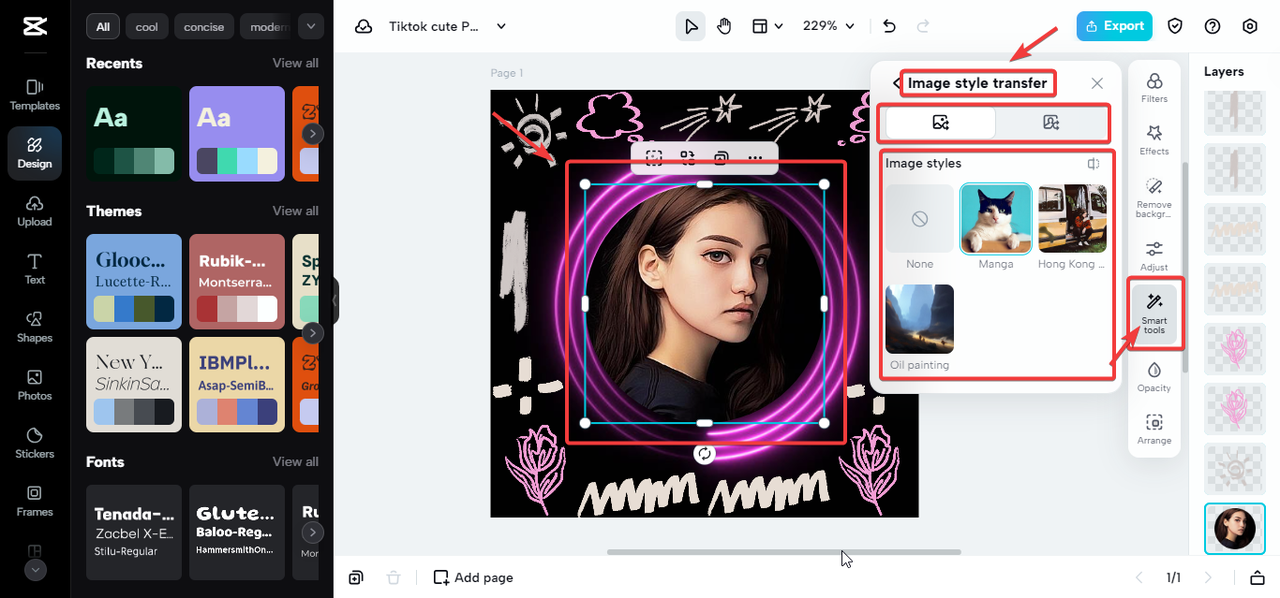Redo the last action
1280x598 pixels.
[923, 26]
